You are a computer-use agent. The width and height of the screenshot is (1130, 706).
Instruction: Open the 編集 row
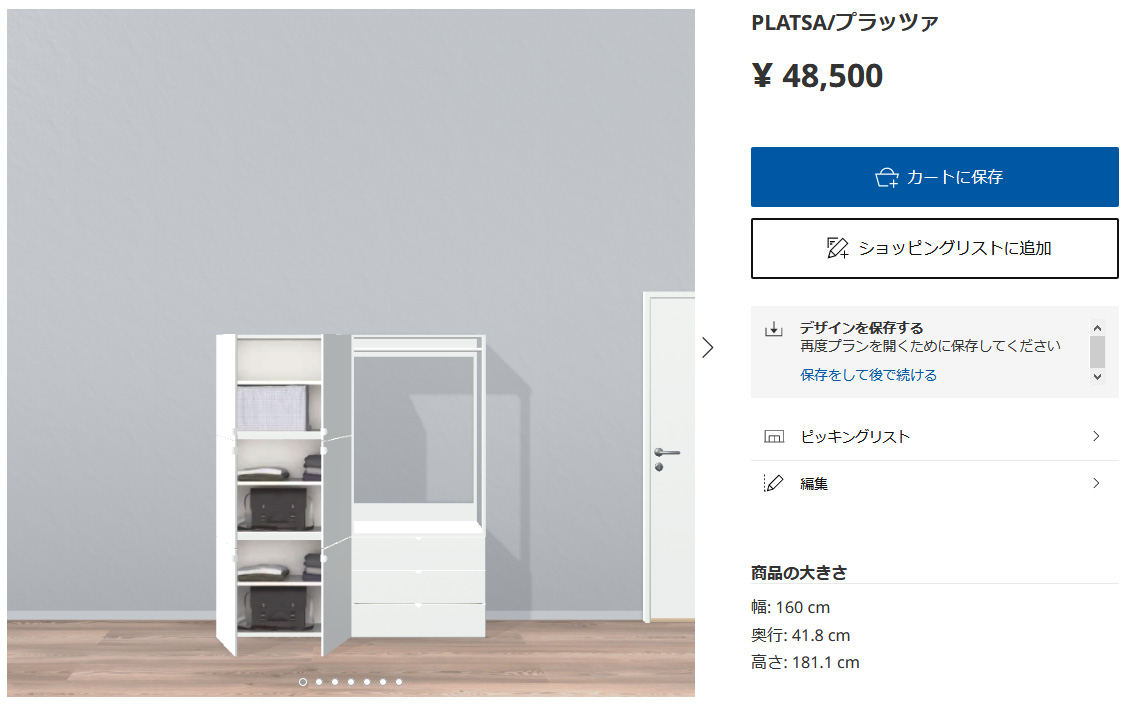(x=935, y=483)
